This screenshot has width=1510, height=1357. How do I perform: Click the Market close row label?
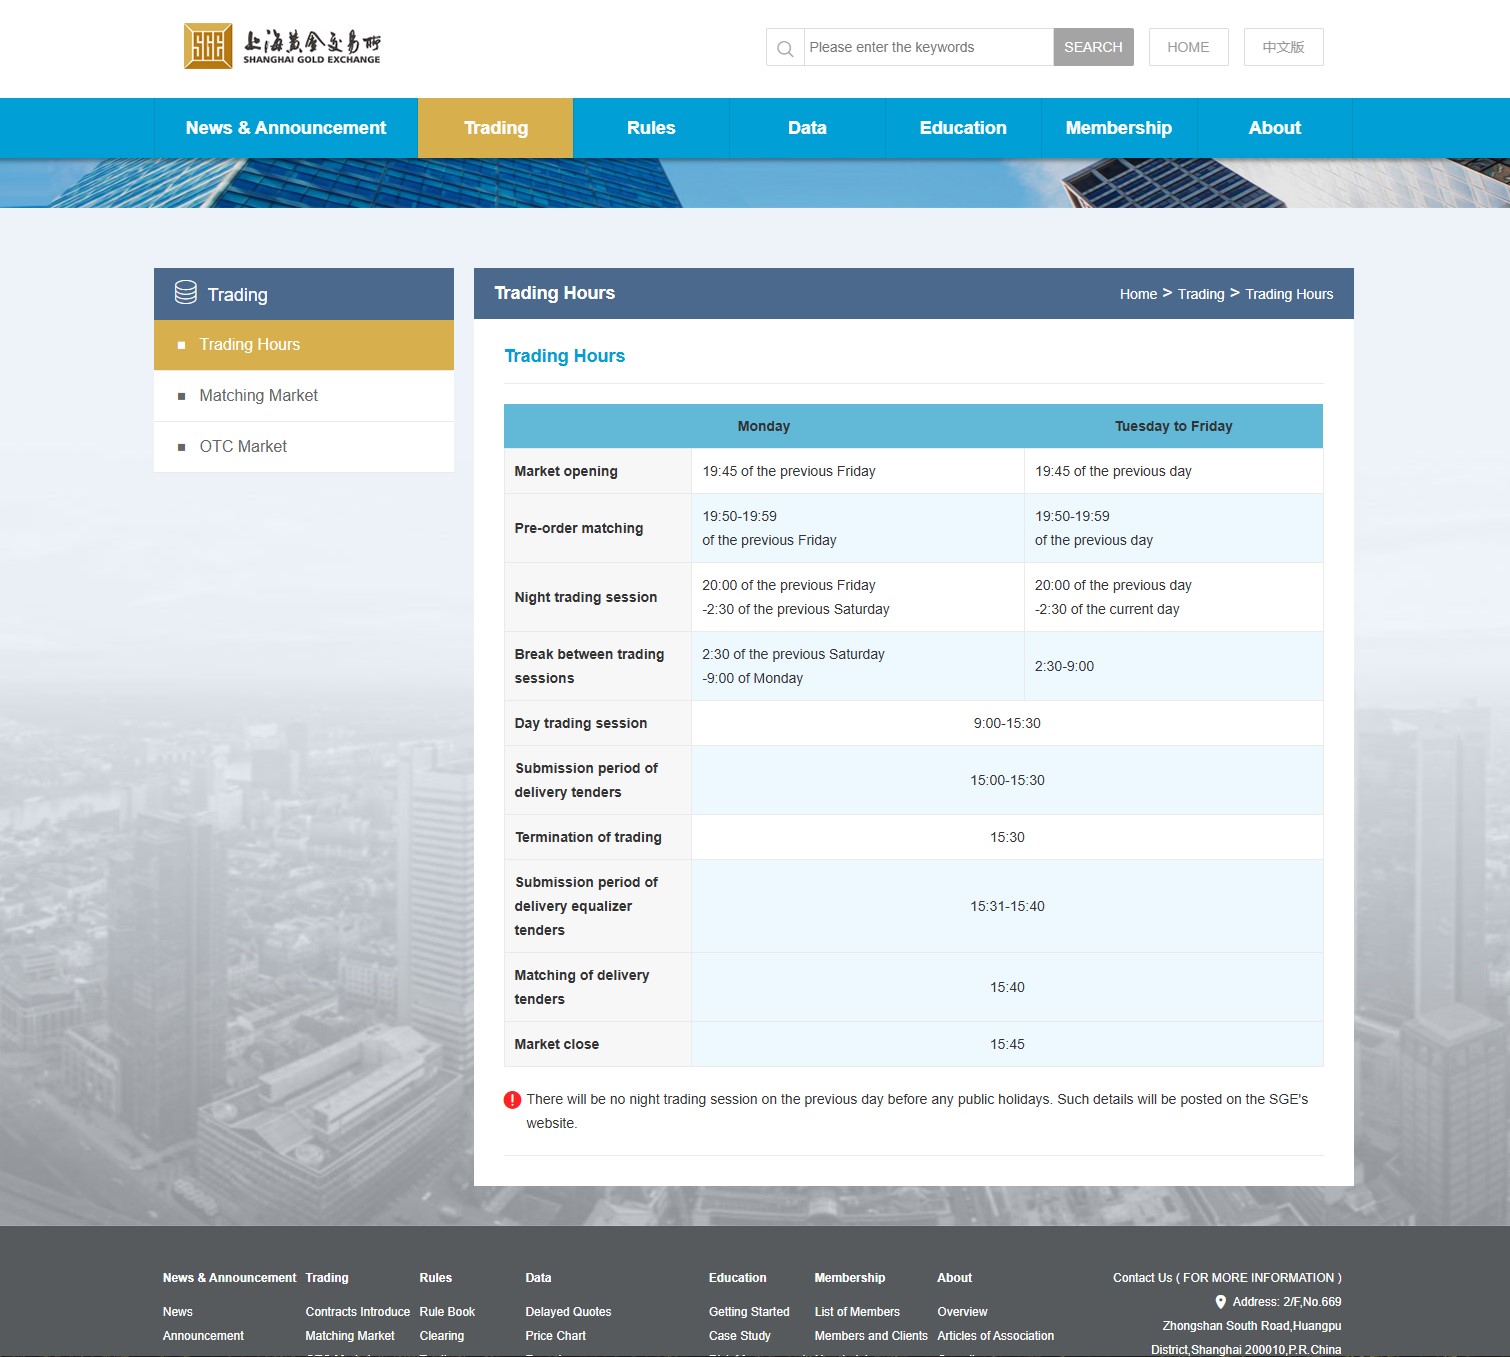pyautogui.click(x=557, y=1044)
